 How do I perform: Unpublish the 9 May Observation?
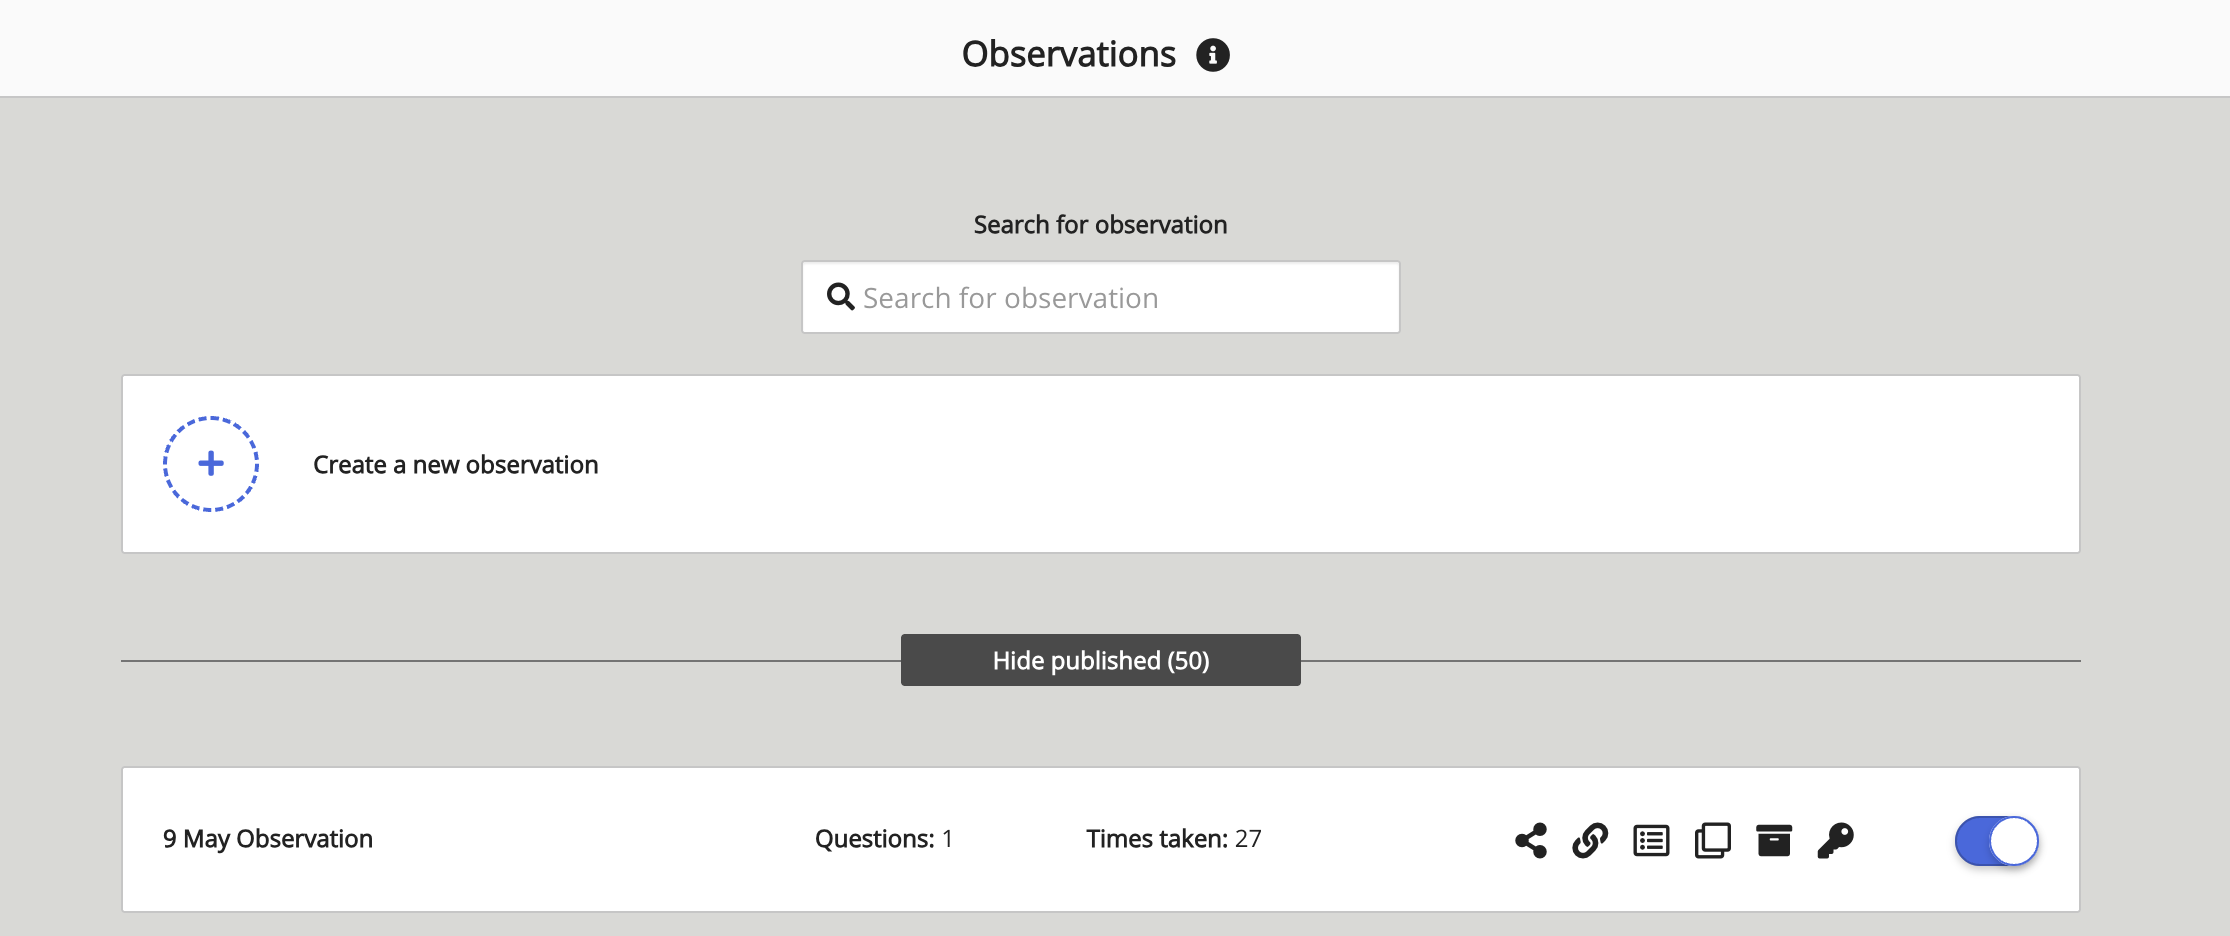tap(1995, 841)
